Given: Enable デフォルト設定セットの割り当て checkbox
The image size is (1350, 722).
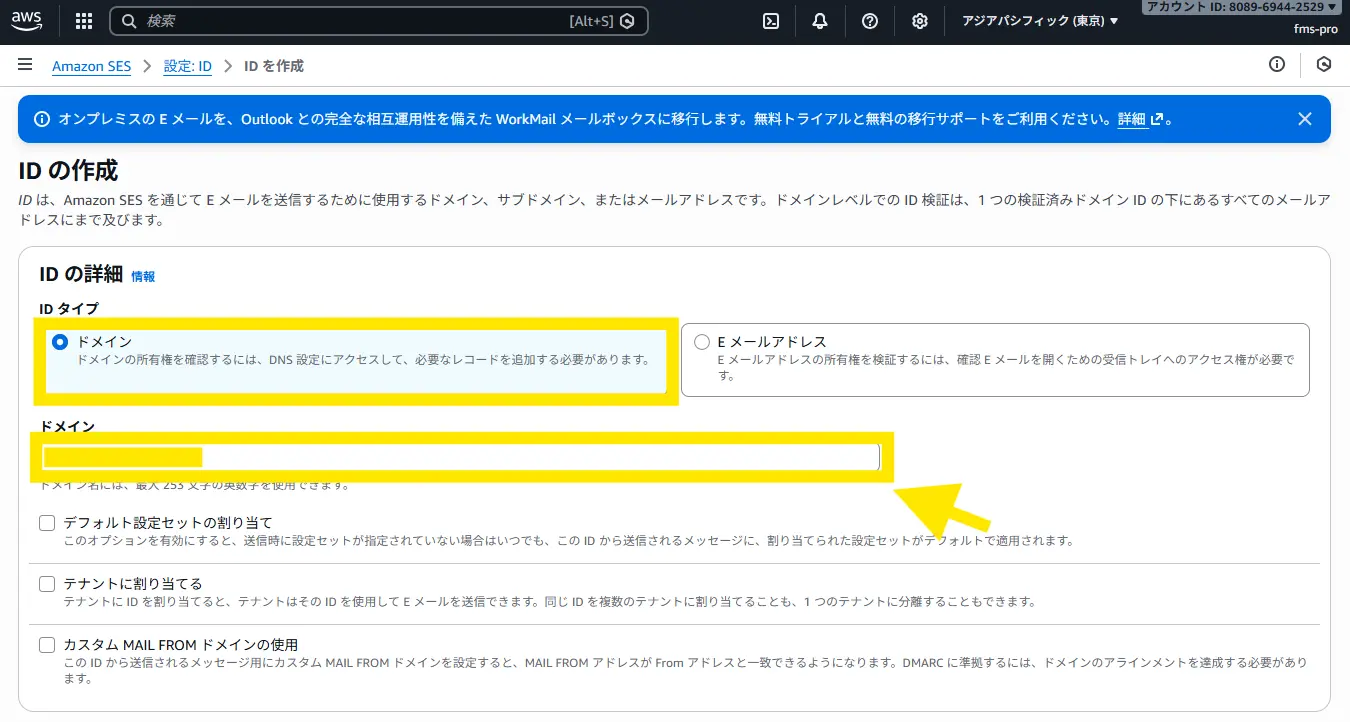Looking at the screenshot, I should 47,523.
